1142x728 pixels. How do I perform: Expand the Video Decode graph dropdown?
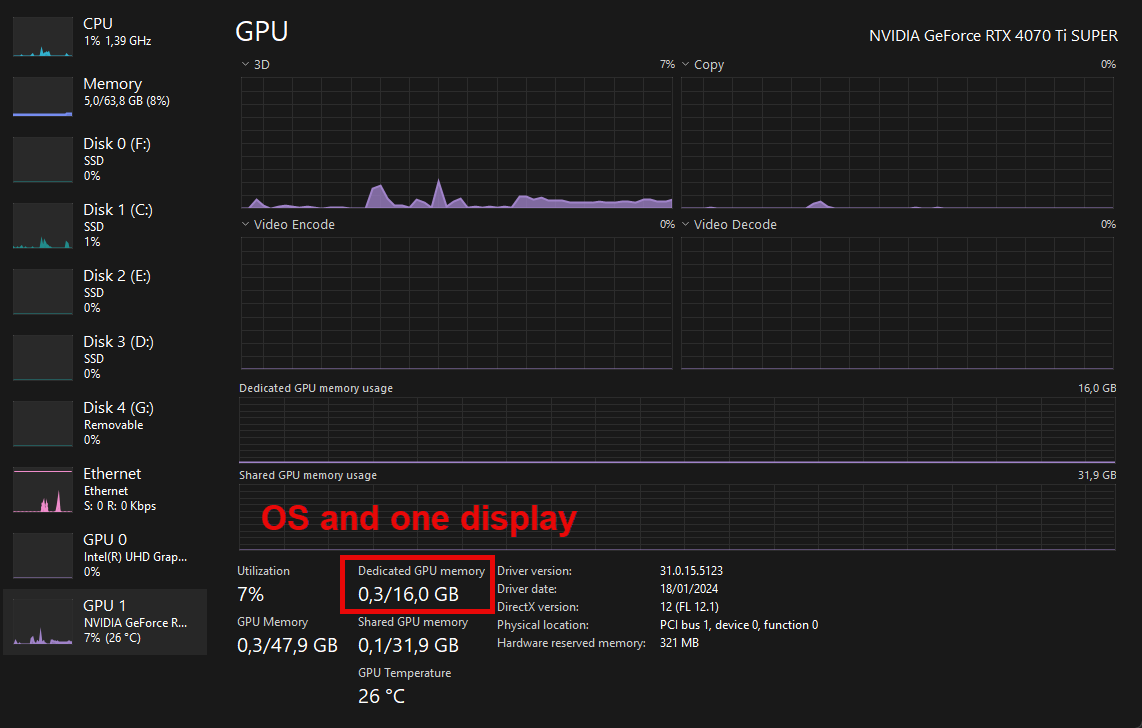point(686,225)
